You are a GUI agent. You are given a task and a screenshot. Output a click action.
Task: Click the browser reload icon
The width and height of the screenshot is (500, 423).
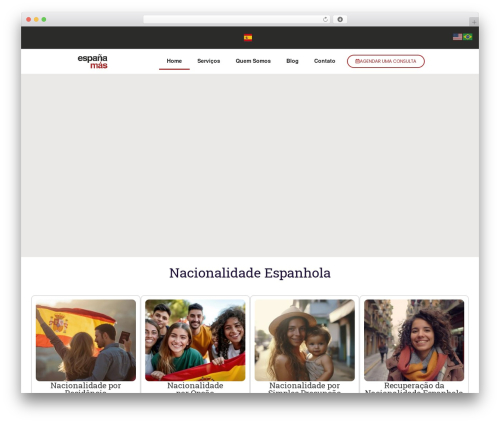[325, 20]
